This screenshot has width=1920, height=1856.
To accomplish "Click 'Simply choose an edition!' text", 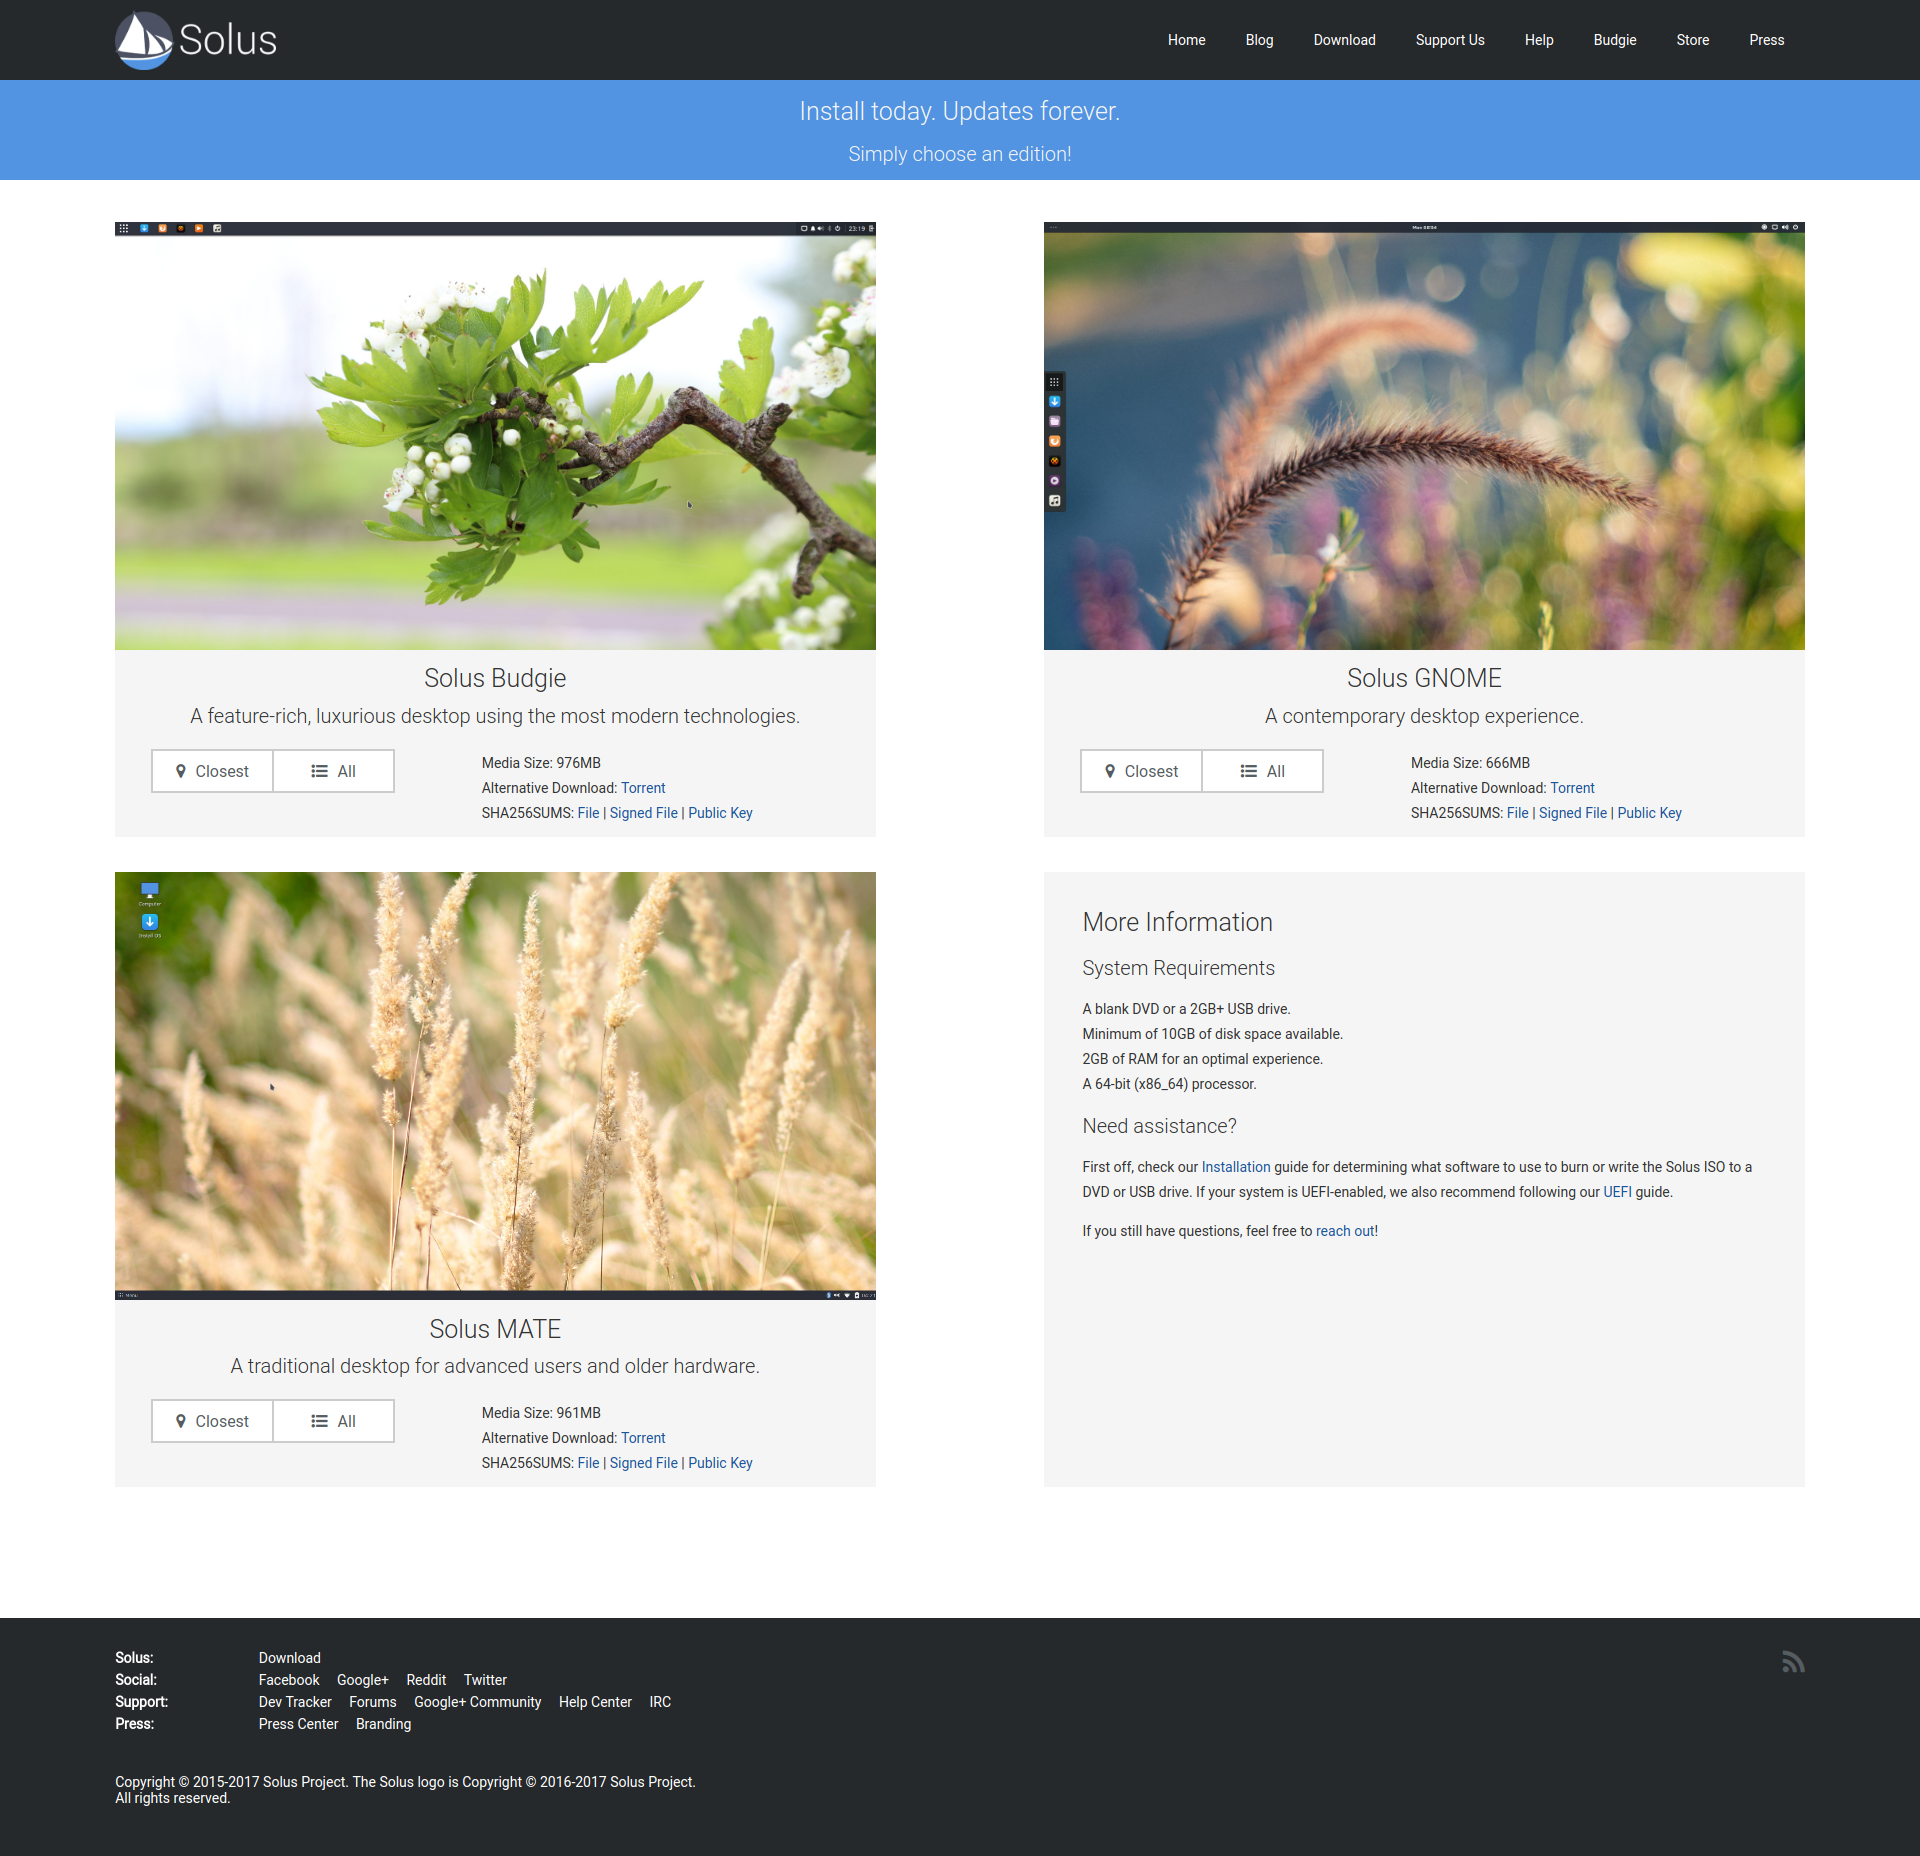I will [x=960, y=154].
